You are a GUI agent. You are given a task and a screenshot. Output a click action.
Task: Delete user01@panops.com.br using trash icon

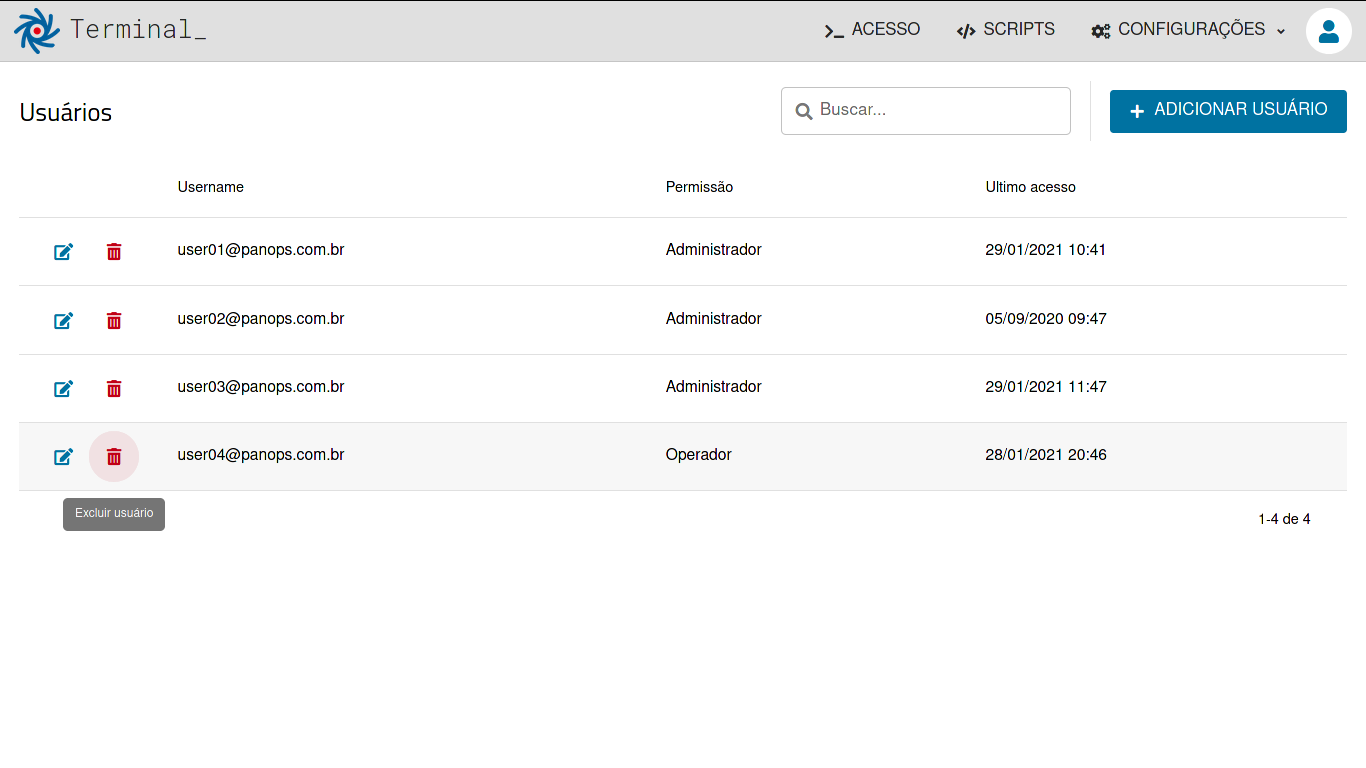(x=114, y=252)
